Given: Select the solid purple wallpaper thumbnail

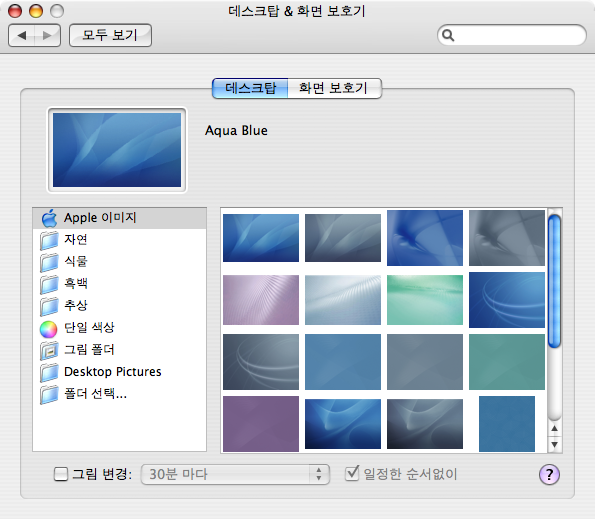Looking at the screenshot, I should click(261, 424).
